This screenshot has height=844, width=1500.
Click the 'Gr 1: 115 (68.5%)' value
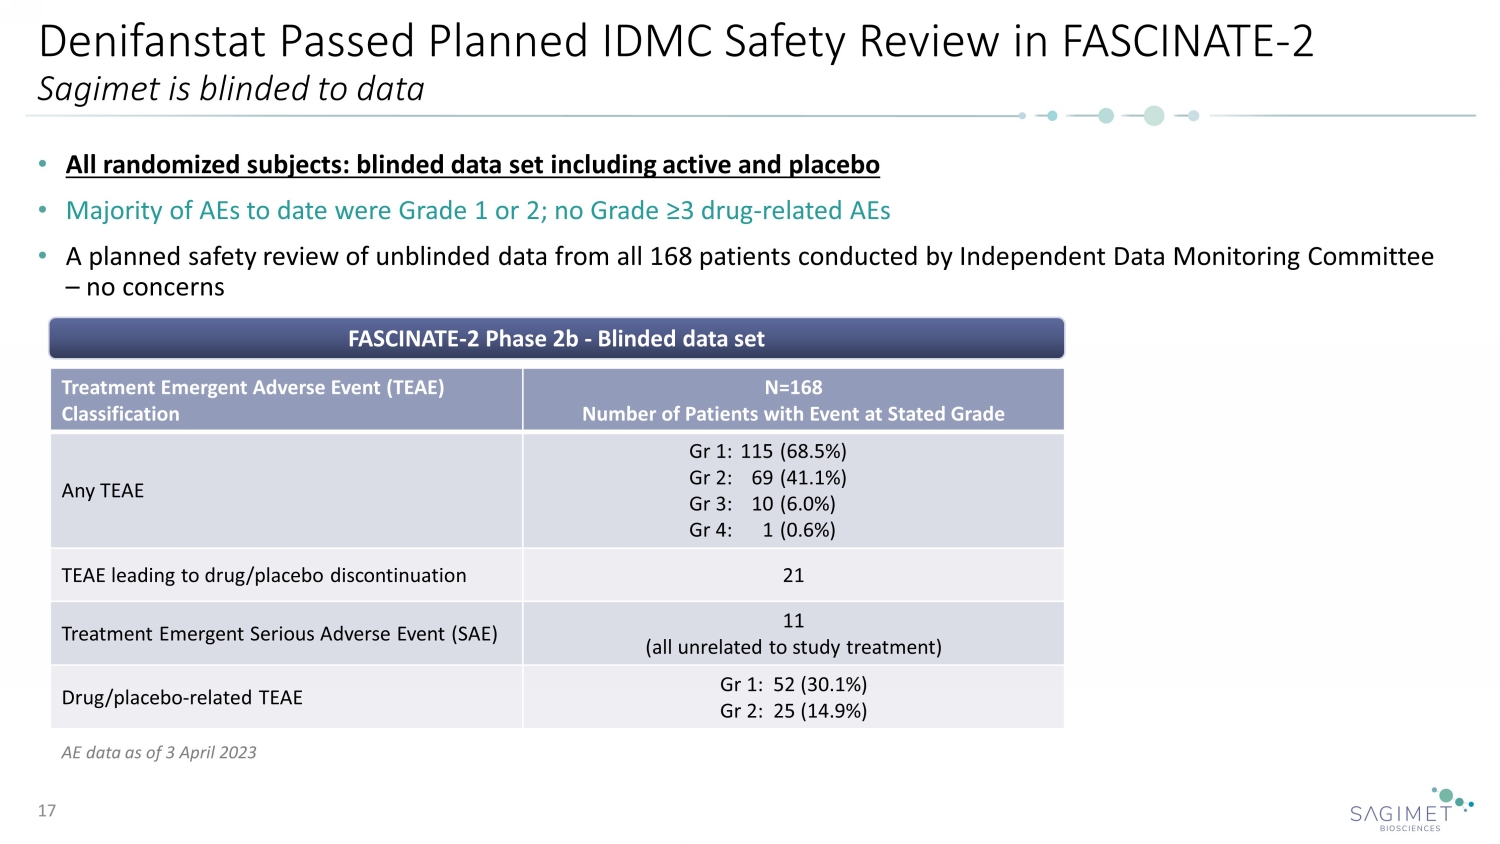coord(767,452)
